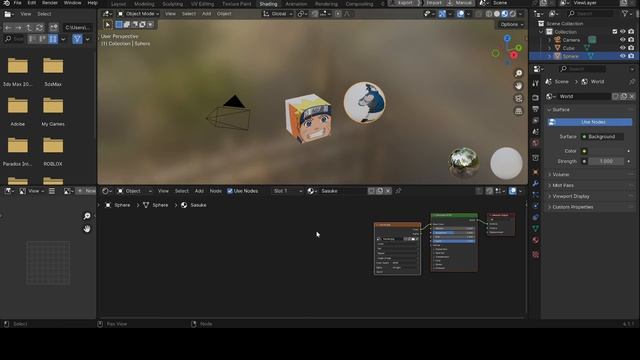This screenshot has height=360, width=640.
Task: Select Material Preview shading mode icon
Action: point(504,14)
